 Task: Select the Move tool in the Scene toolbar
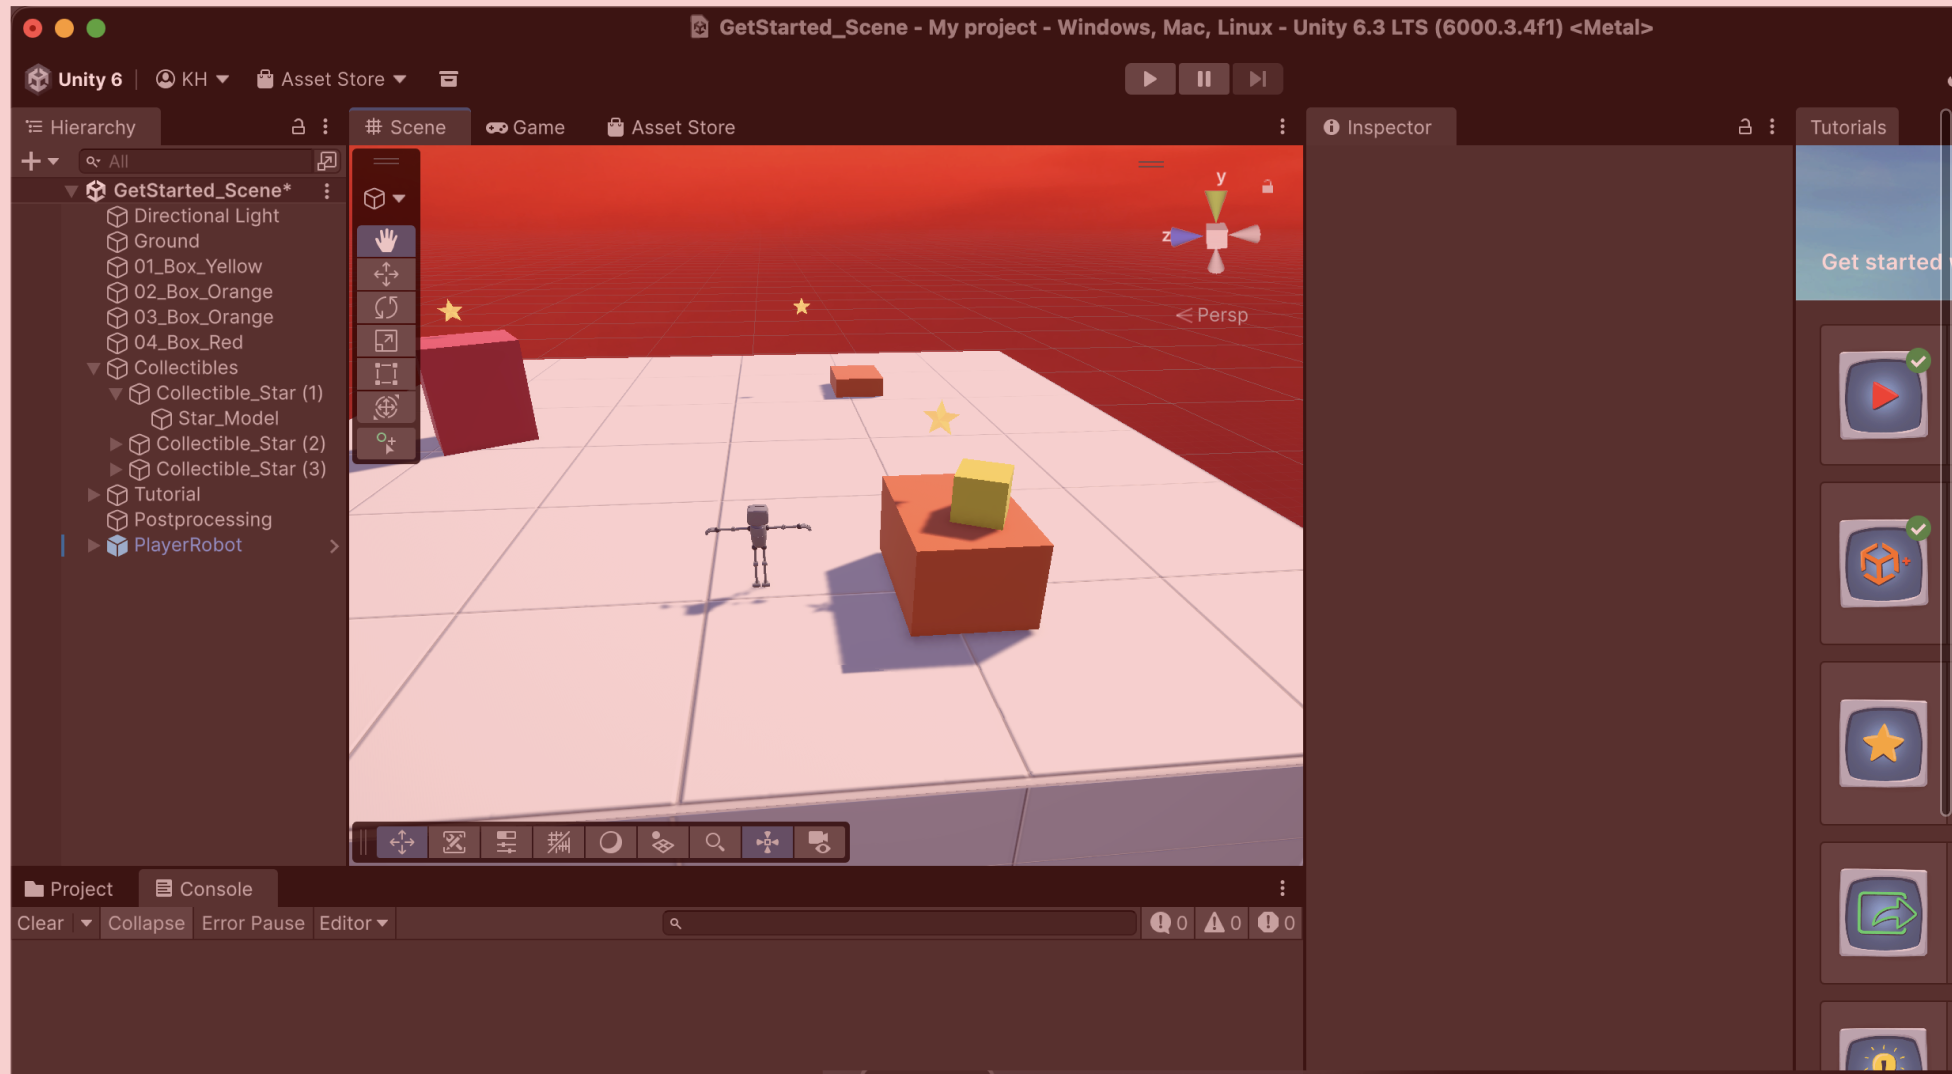click(385, 274)
